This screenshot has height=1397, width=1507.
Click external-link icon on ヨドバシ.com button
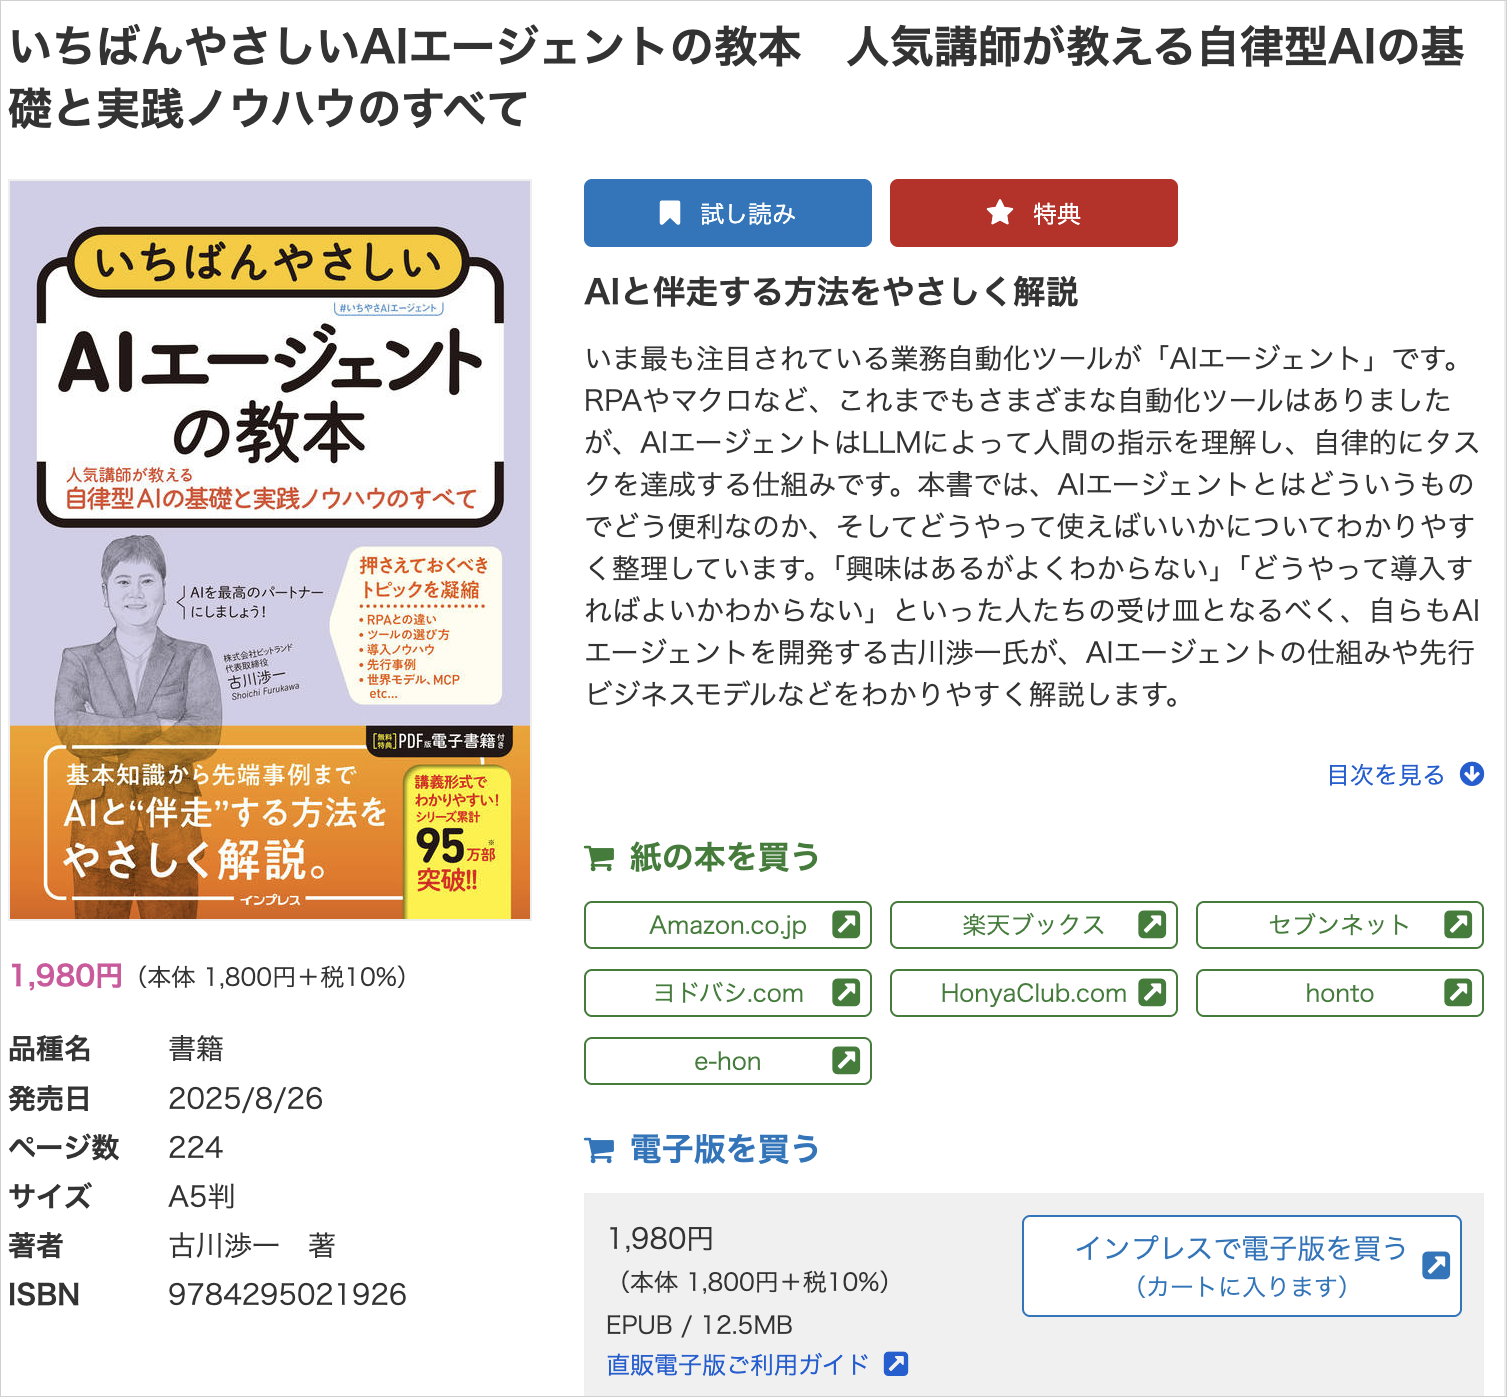point(846,992)
